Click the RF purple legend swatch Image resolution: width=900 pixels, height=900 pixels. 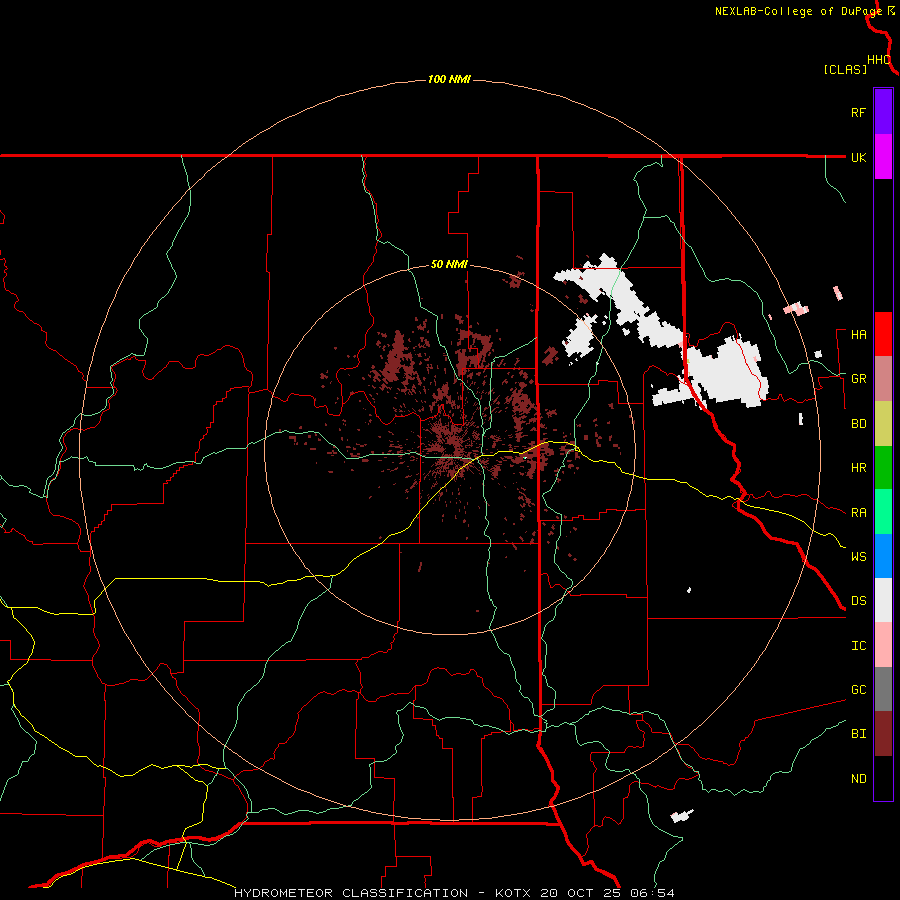883,112
